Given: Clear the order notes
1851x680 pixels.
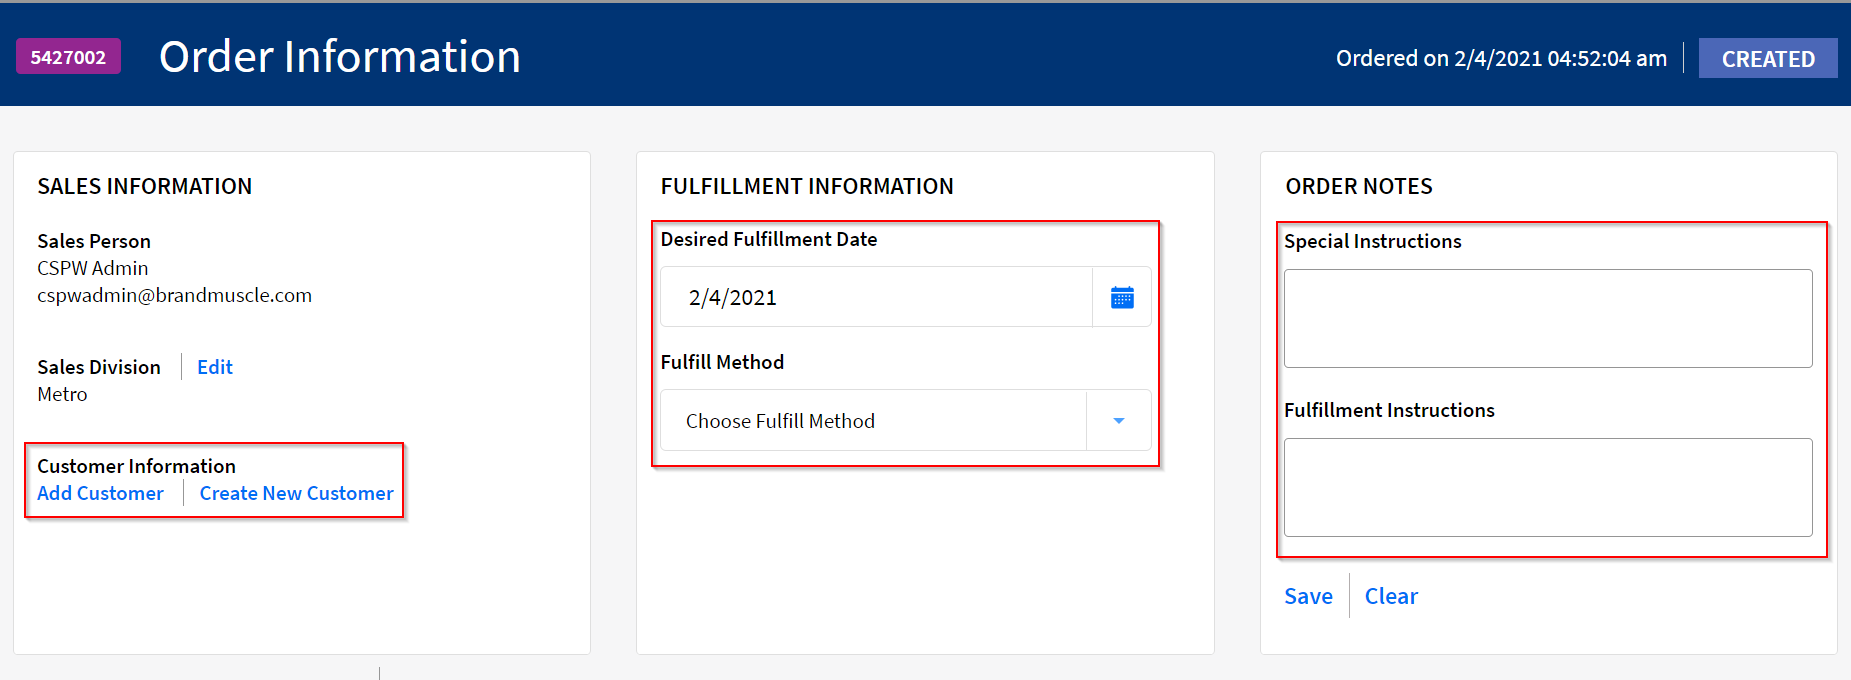Looking at the screenshot, I should pyautogui.click(x=1391, y=595).
